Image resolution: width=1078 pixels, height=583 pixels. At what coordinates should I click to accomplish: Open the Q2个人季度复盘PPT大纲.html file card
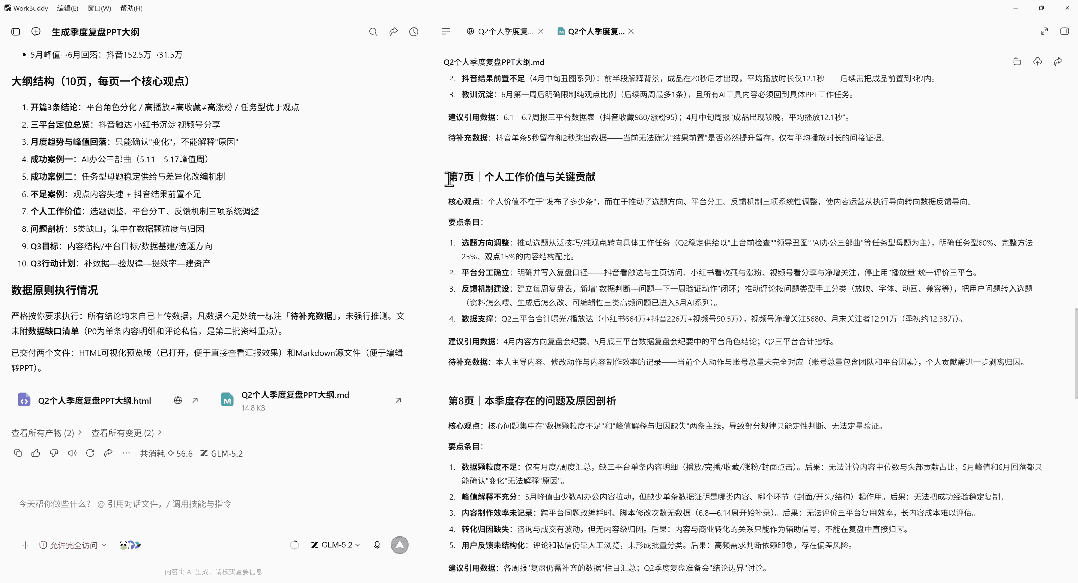[94, 400]
